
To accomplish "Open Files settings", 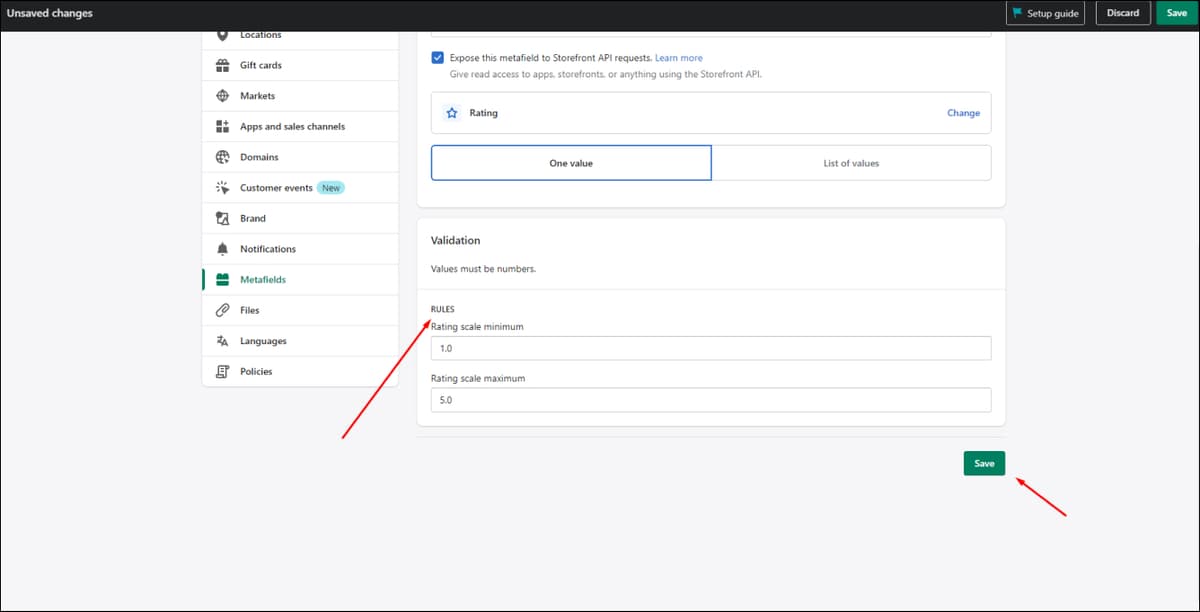I will tap(300, 310).
